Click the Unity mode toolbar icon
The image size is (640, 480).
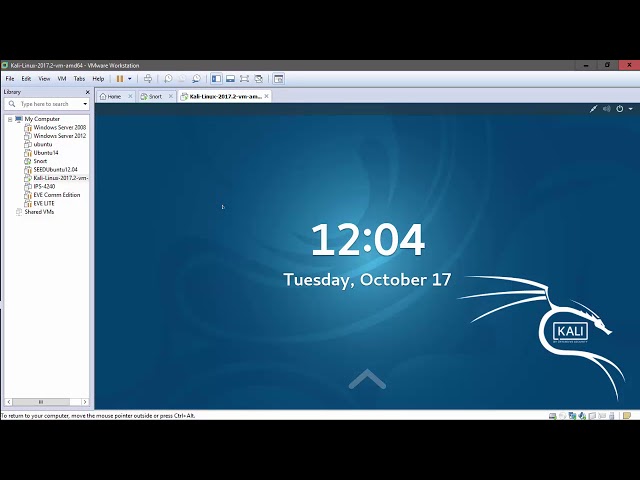point(258,79)
